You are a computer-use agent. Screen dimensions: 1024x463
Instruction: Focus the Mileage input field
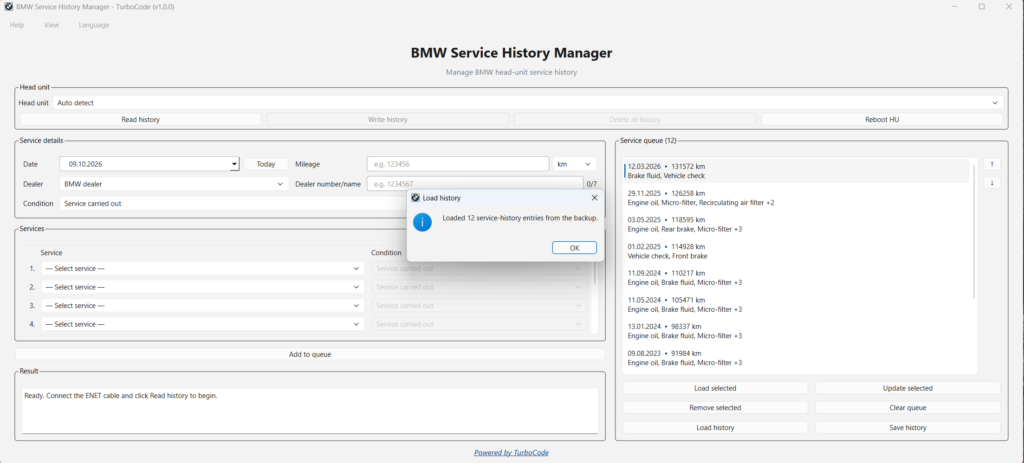[458, 164]
